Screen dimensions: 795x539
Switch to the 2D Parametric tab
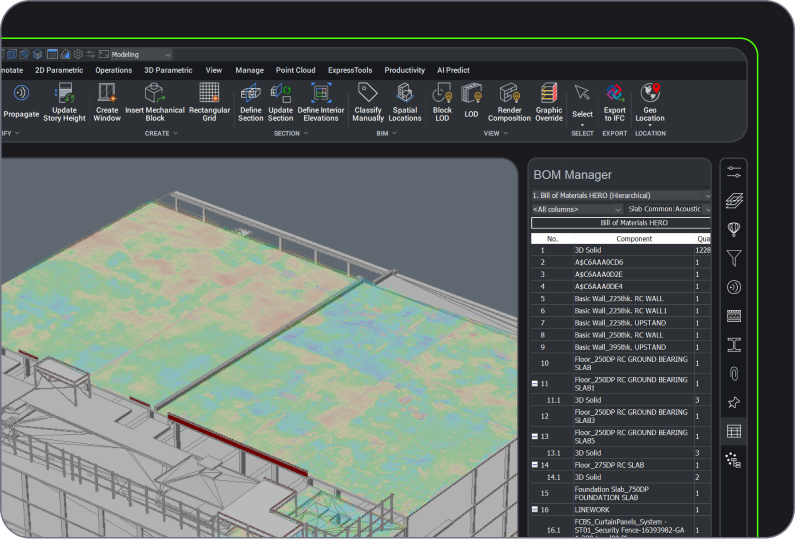click(x=59, y=70)
